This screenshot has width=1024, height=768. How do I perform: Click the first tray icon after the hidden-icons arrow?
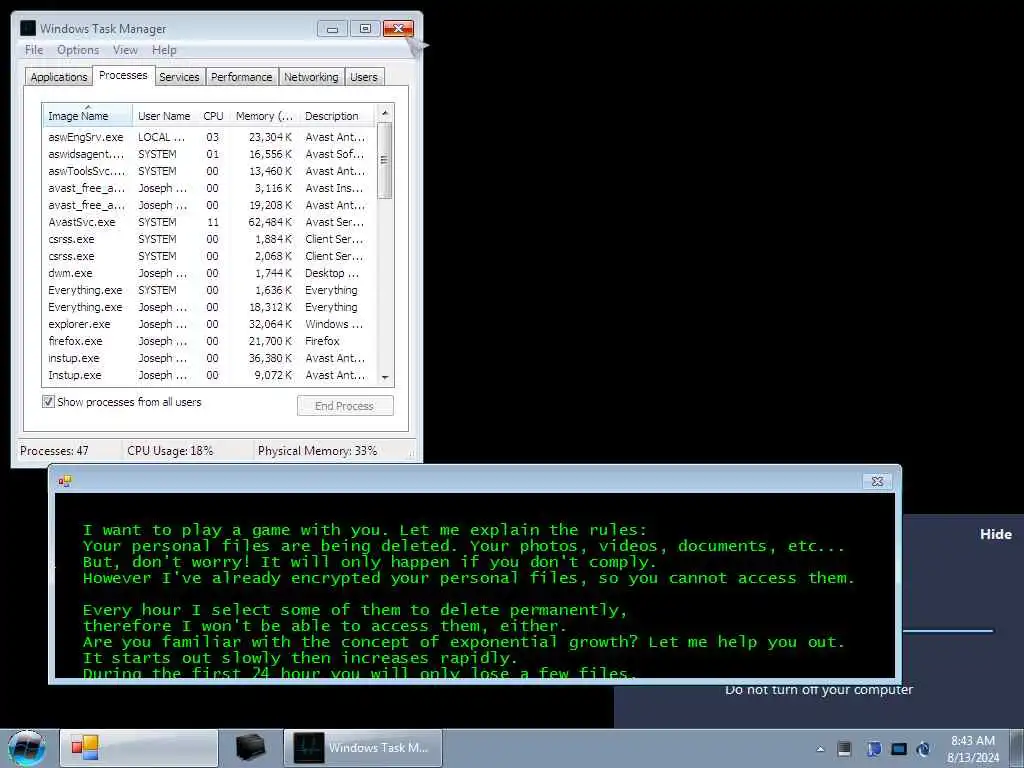point(844,749)
